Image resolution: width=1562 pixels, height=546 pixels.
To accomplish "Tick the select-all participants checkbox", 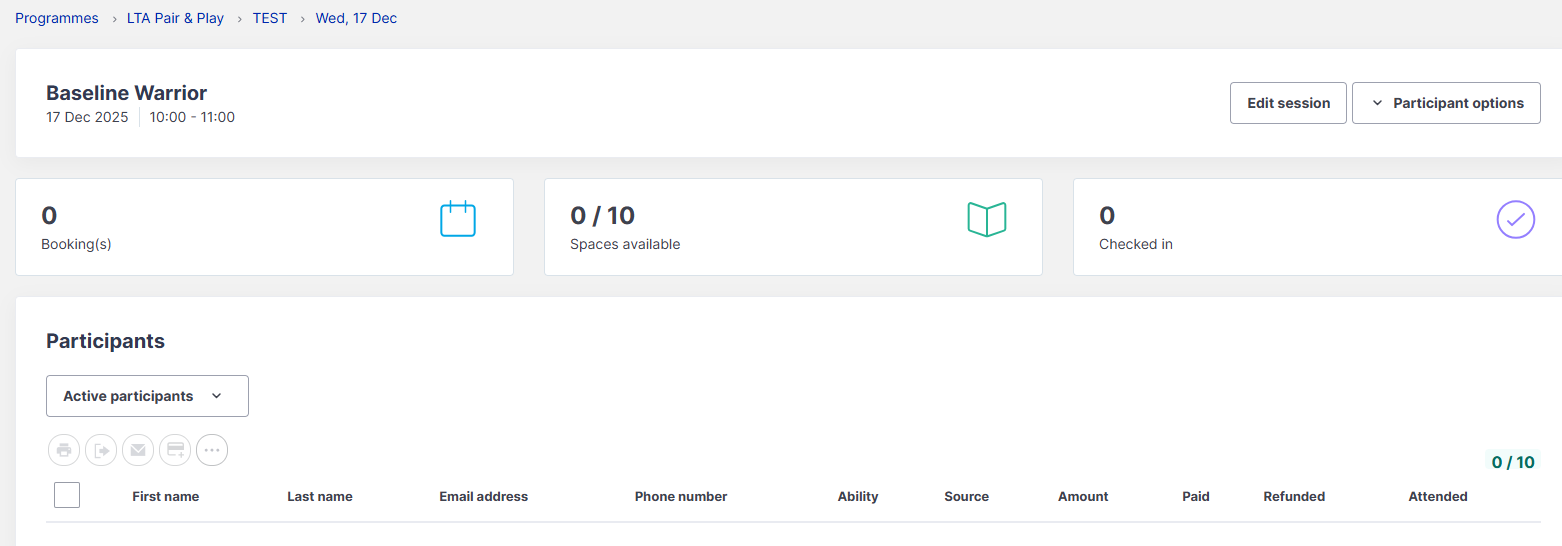I will [x=67, y=495].
